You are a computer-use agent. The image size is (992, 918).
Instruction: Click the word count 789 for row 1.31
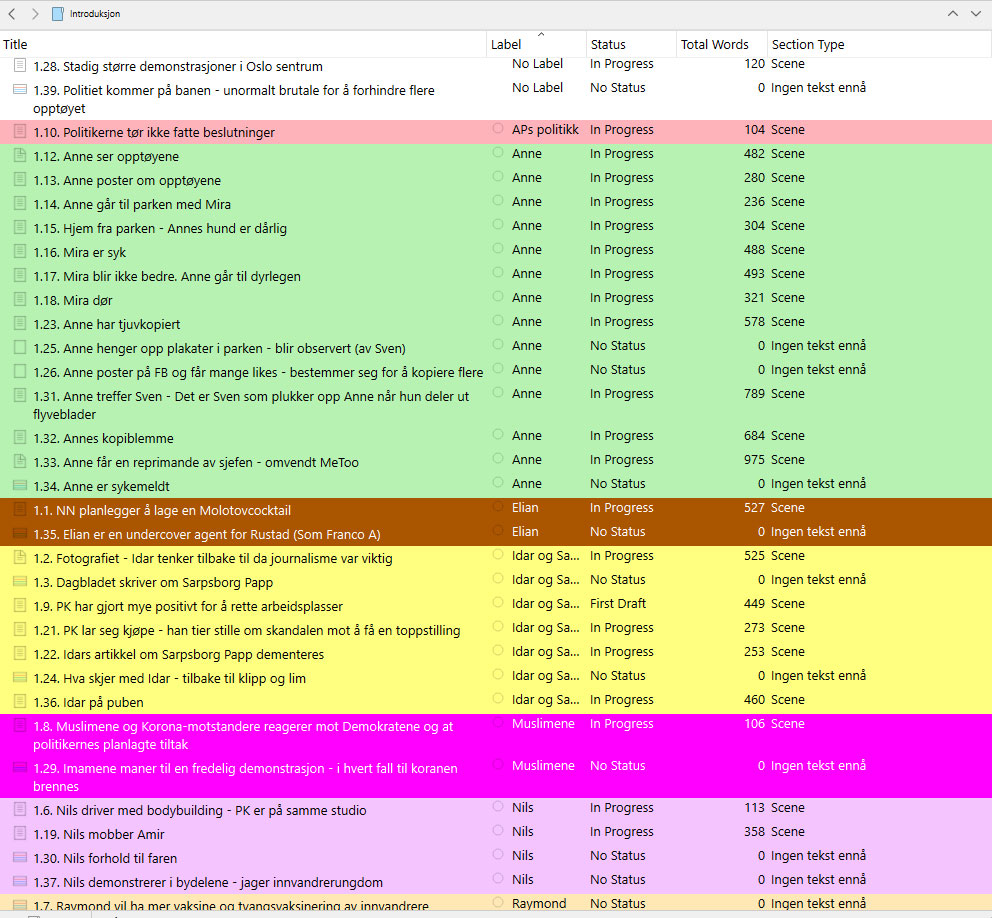coord(754,394)
